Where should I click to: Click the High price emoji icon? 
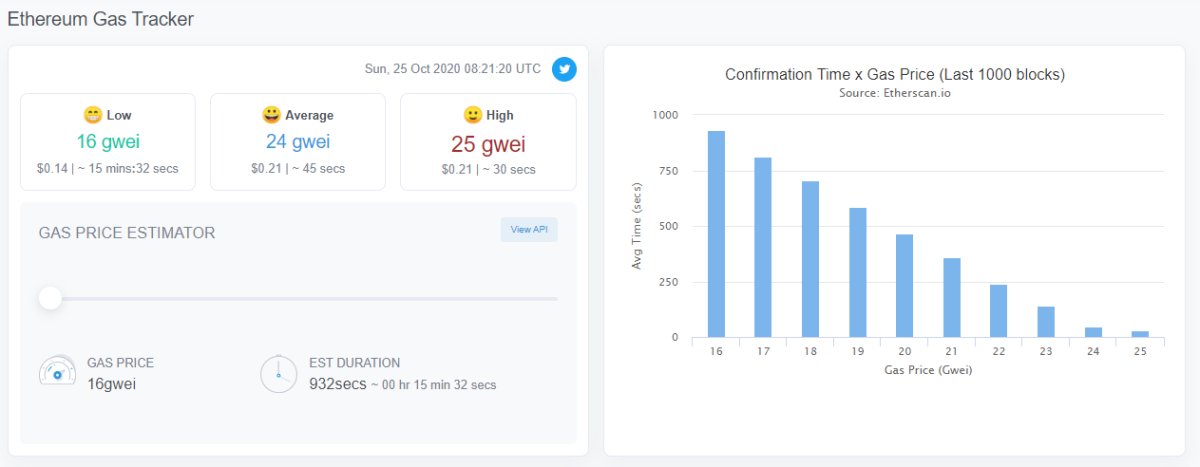click(472, 115)
